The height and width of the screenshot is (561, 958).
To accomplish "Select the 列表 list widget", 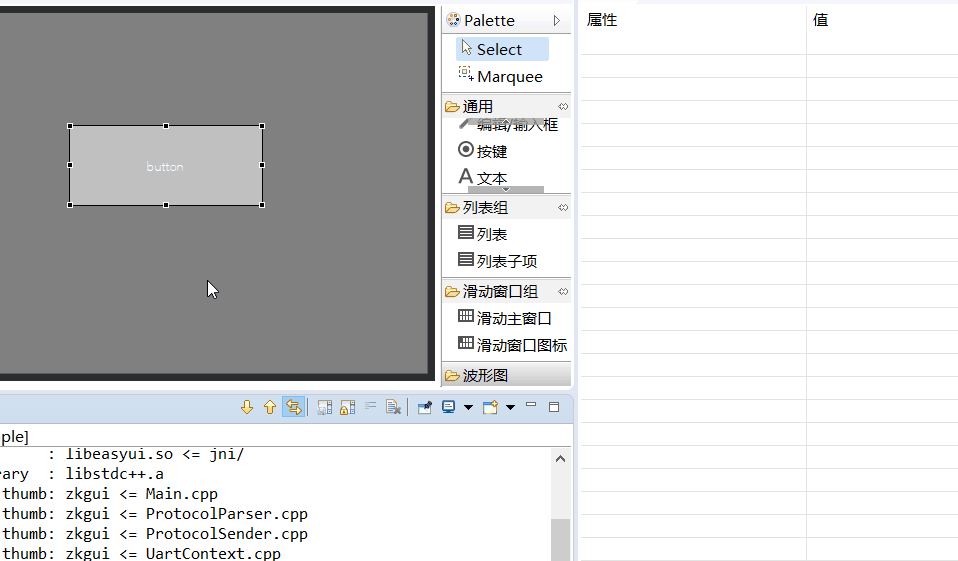I will [x=483, y=233].
